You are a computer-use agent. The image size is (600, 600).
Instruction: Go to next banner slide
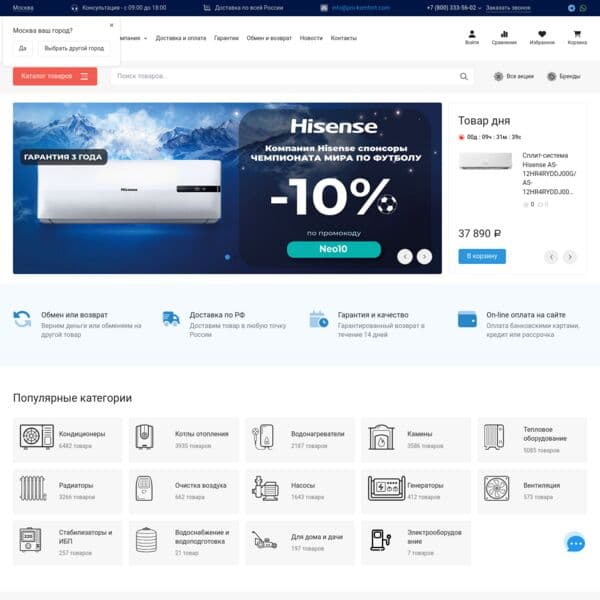pos(424,256)
